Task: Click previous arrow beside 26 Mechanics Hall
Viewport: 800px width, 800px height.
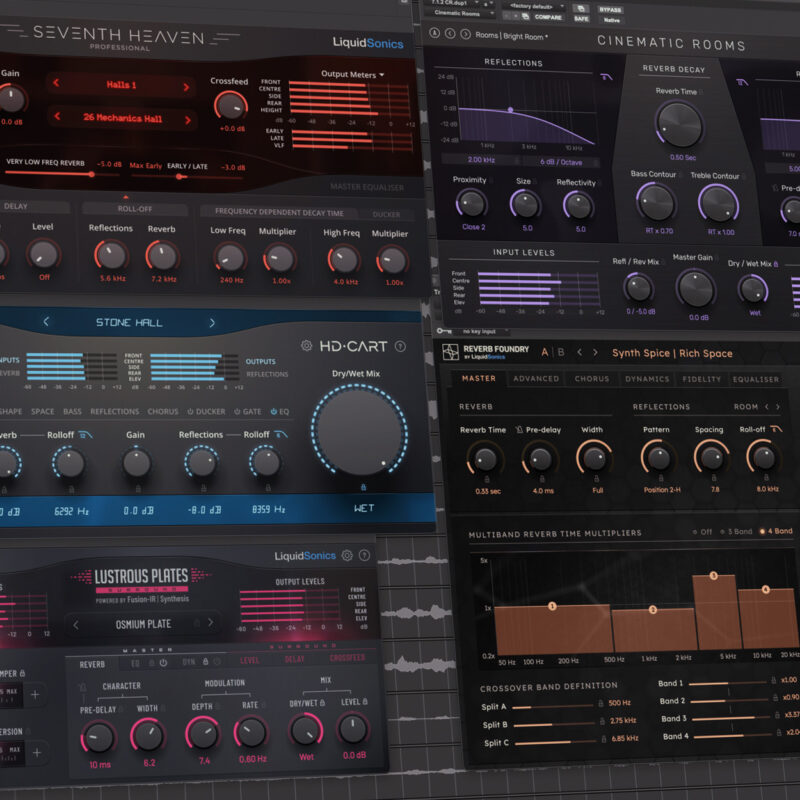Action: pos(57,116)
